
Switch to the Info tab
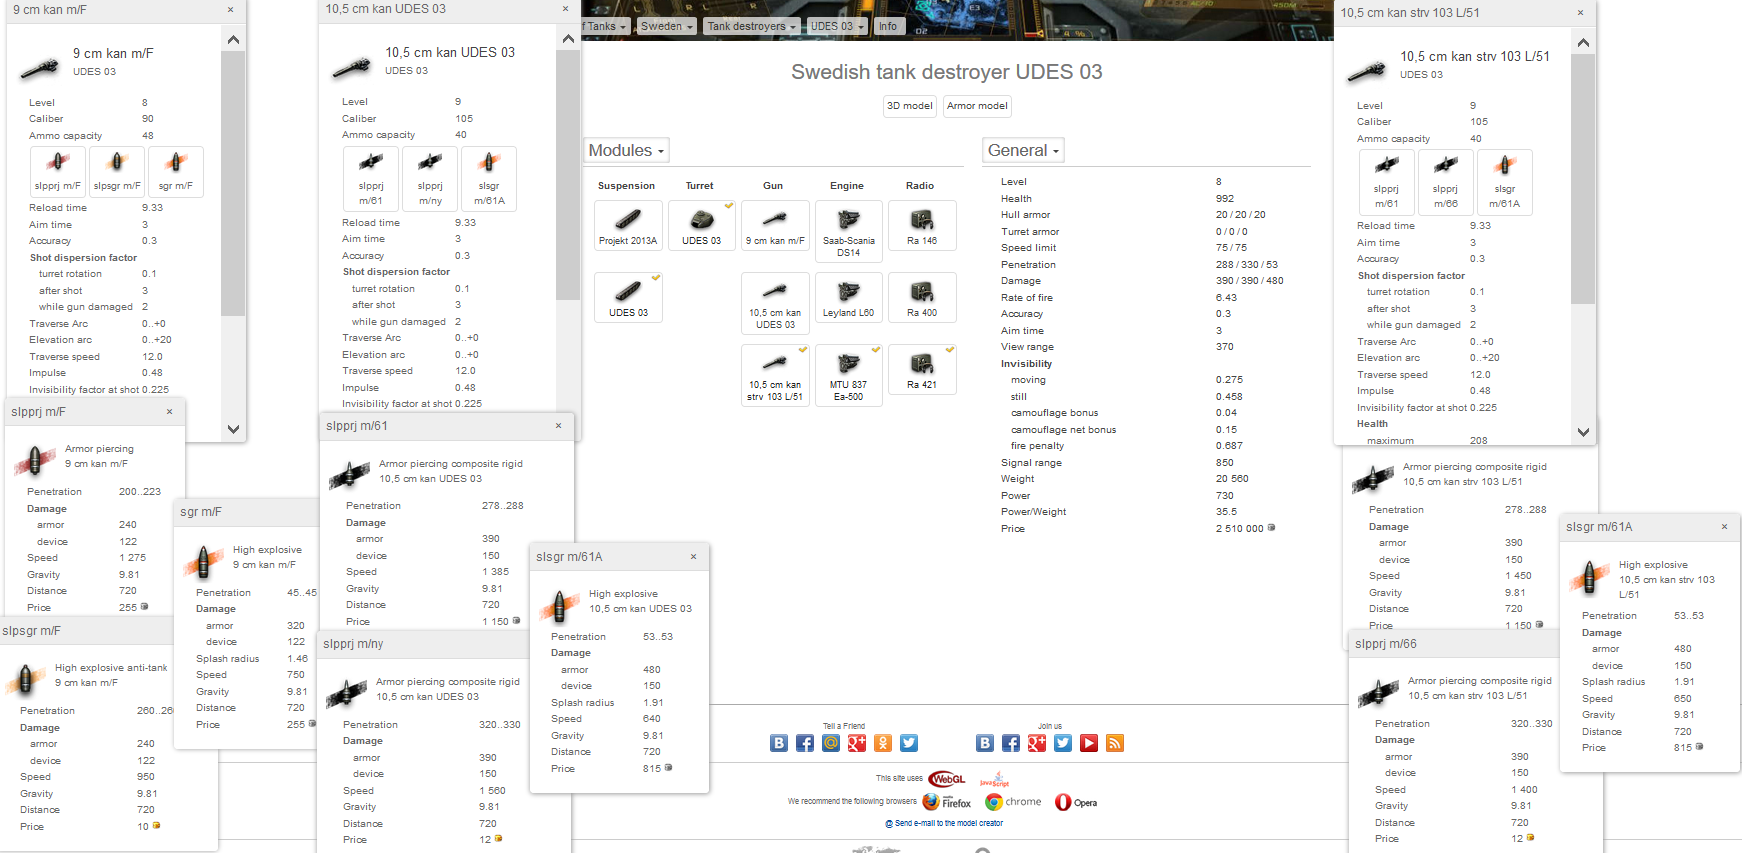[887, 27]
